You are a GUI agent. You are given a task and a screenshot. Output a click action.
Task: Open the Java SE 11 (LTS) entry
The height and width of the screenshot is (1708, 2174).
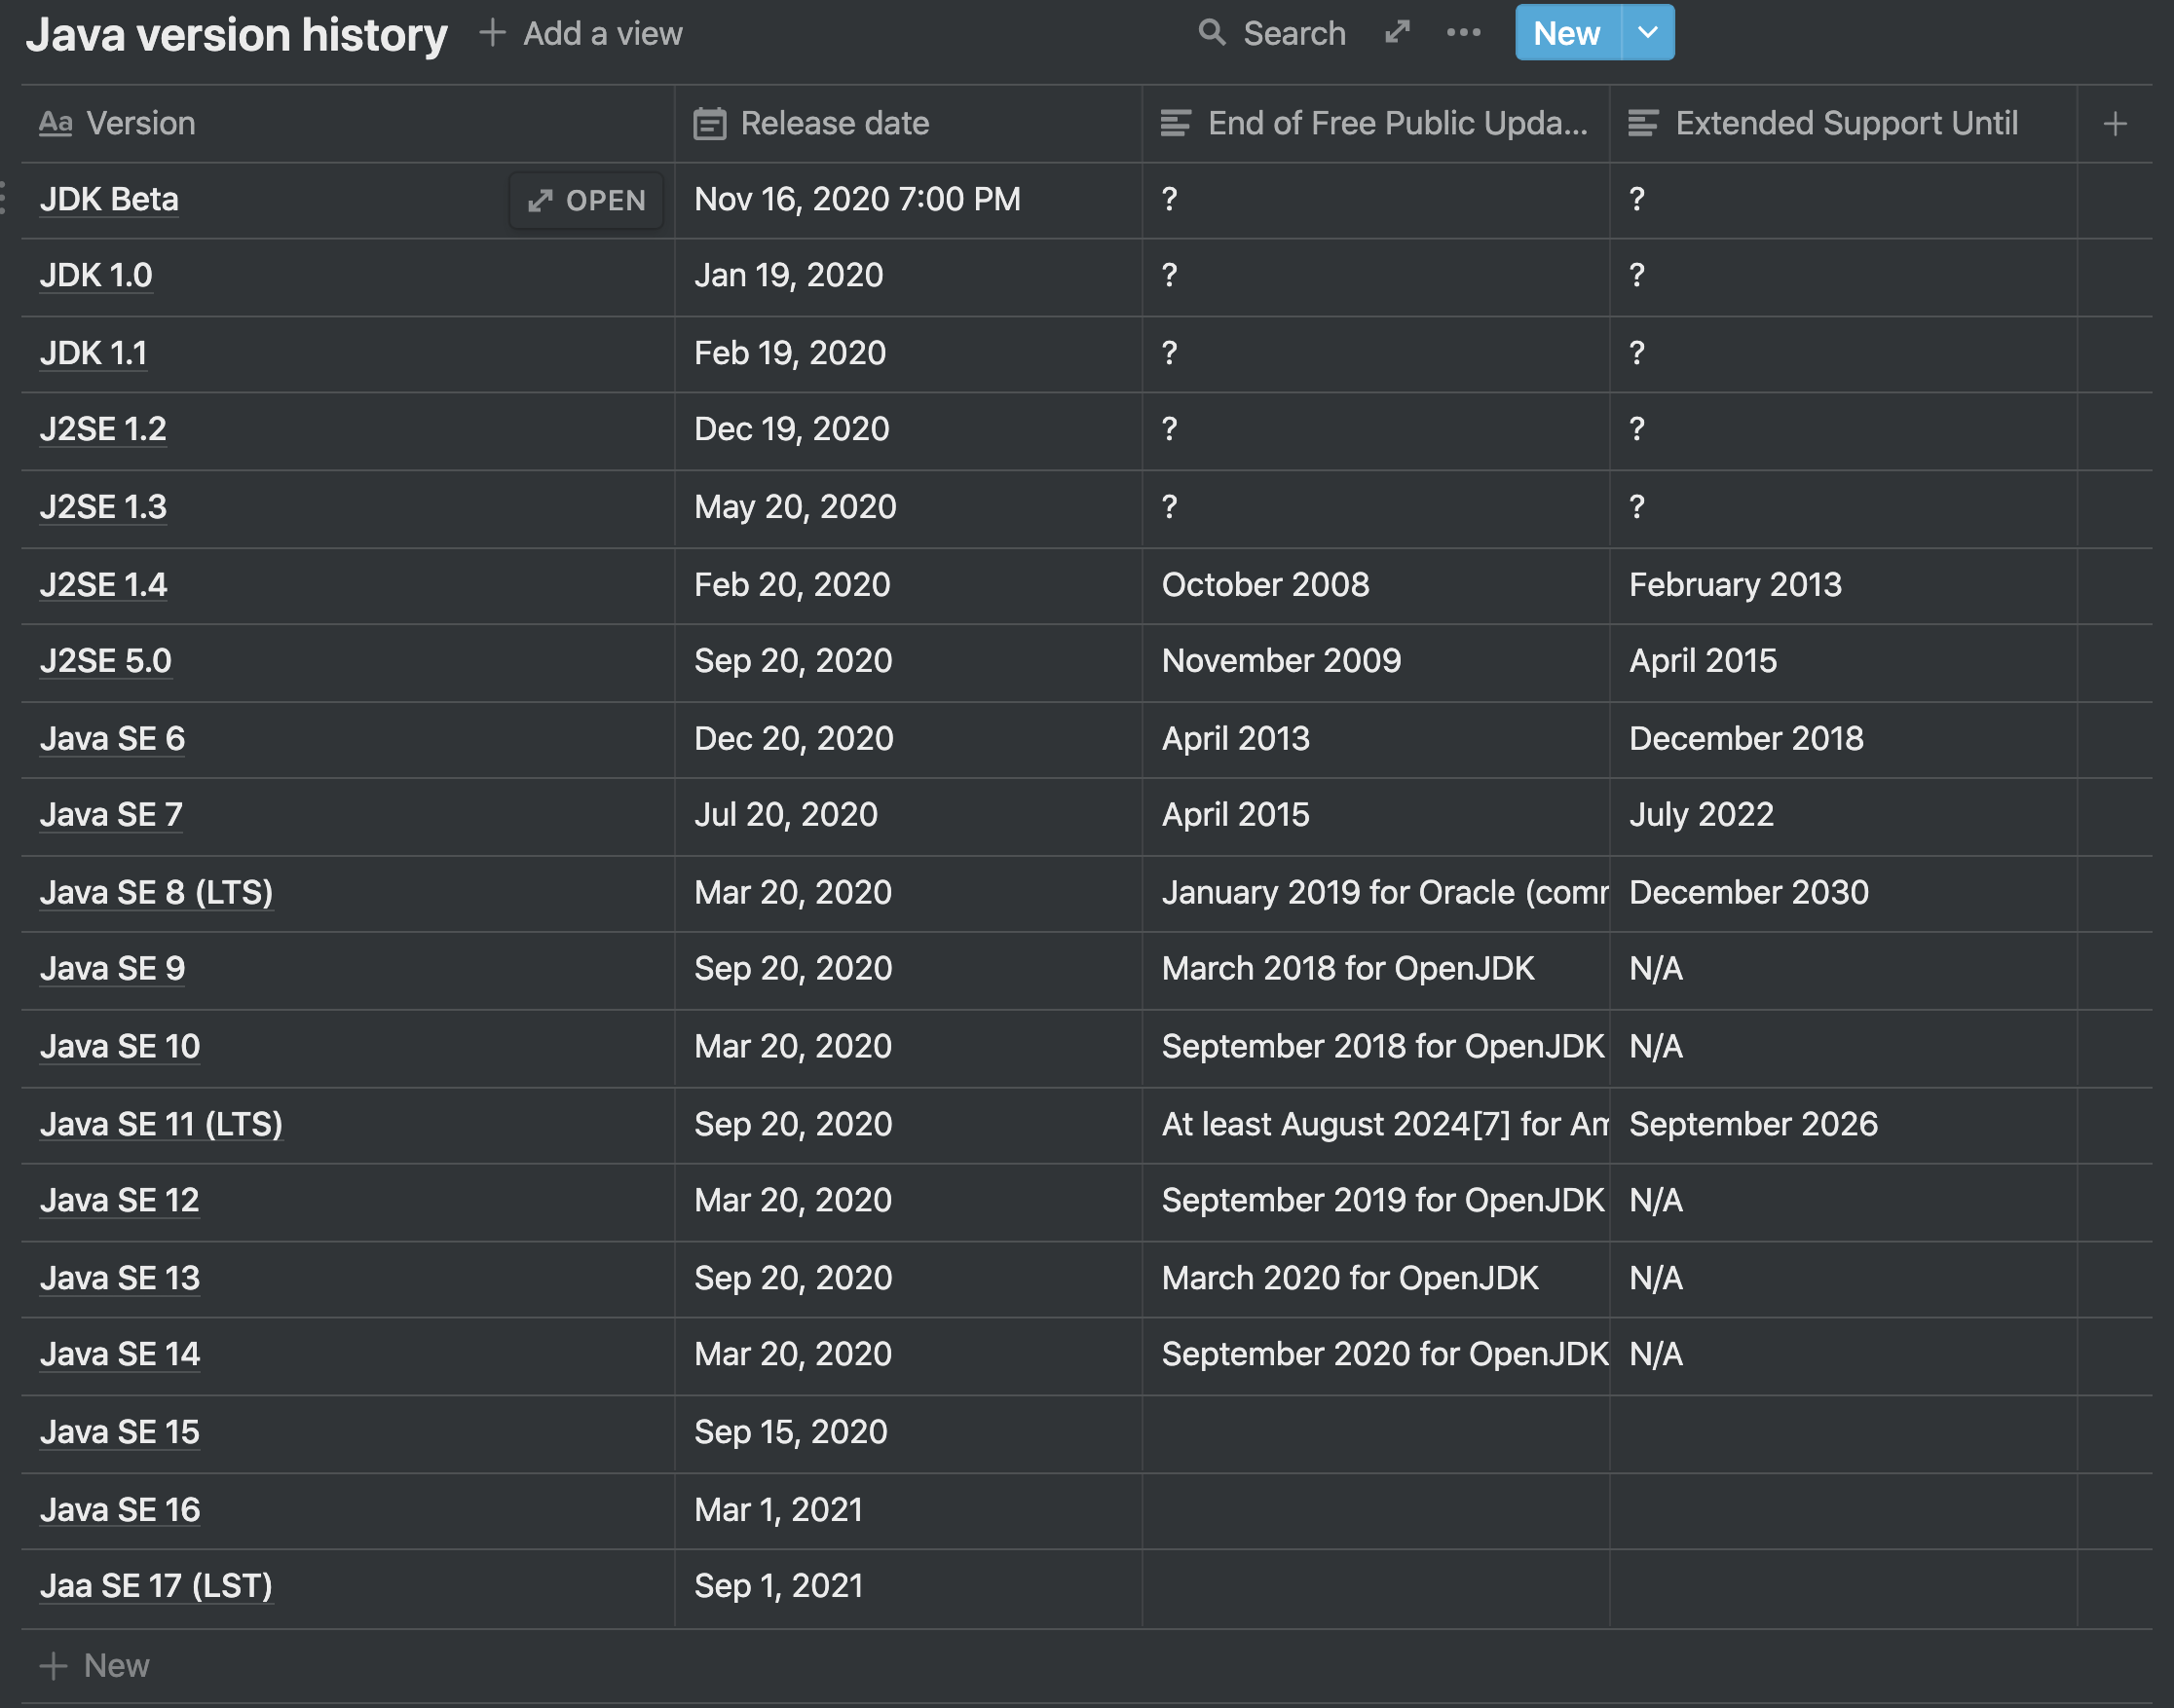(162, 1124)
